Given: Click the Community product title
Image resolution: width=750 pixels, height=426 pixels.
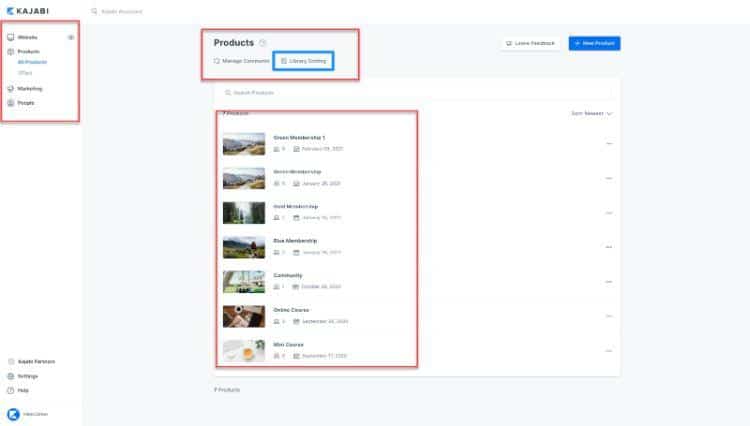Looking at the screenshot, I should tap(288, 275).
